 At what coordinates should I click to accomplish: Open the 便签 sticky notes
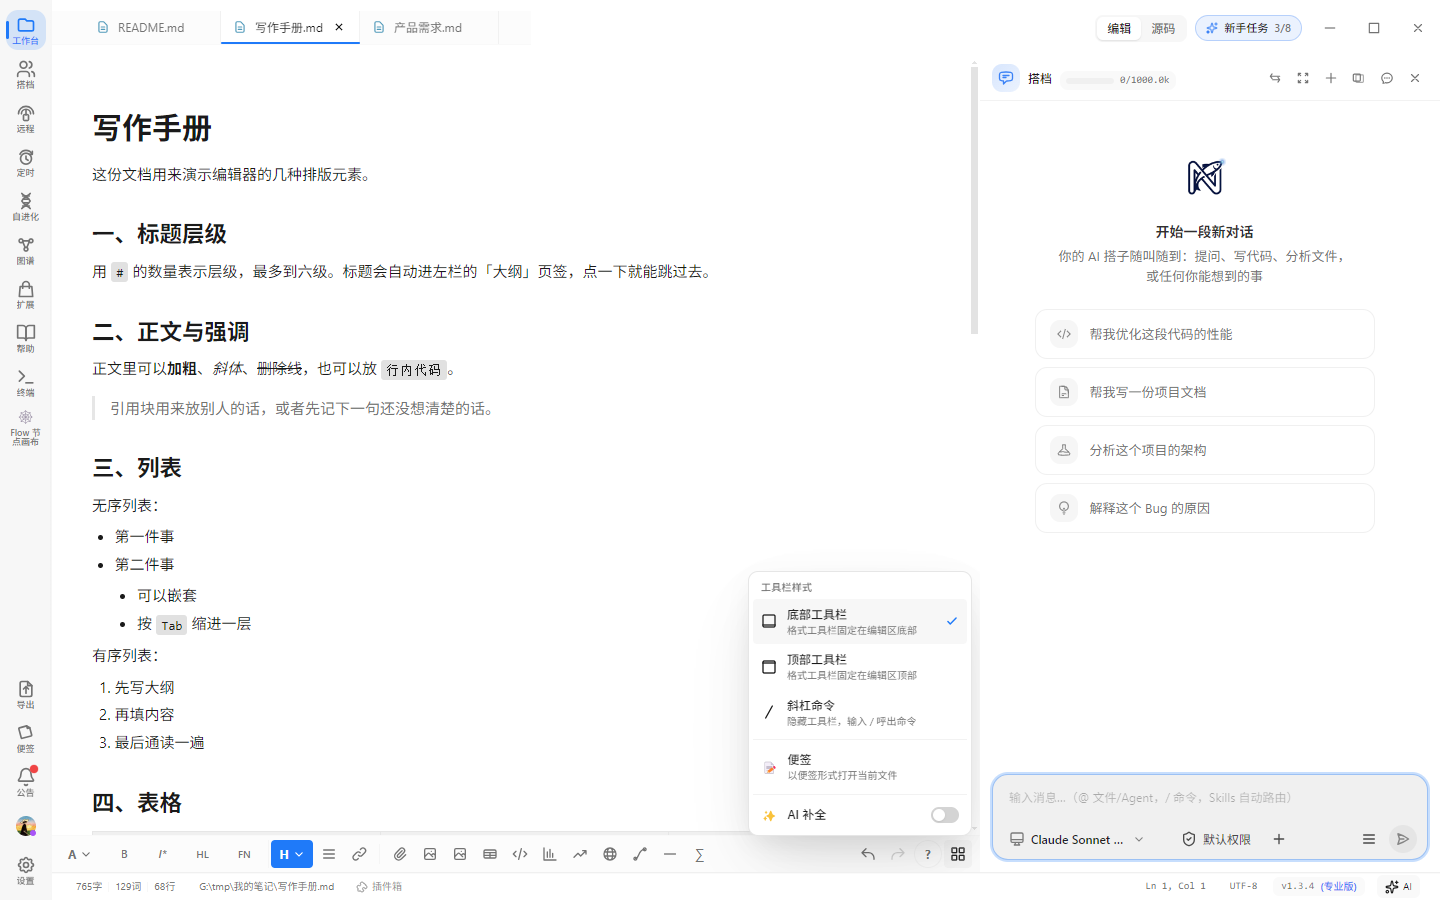click(x=26, y=739)
